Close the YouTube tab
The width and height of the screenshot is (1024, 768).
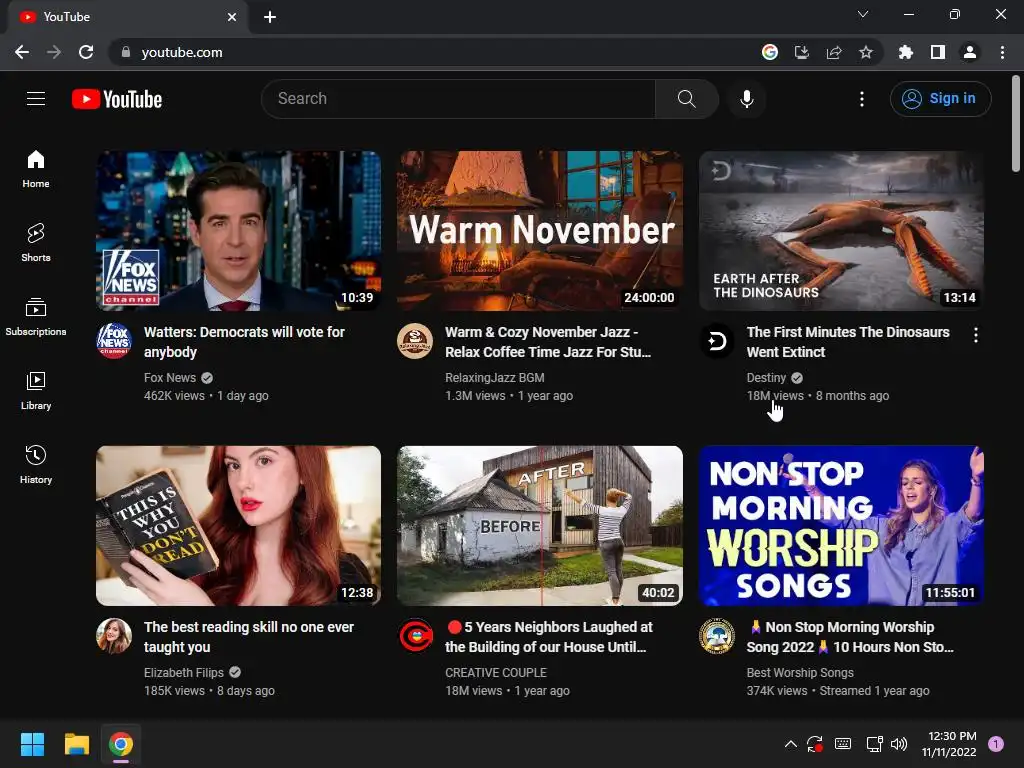coord(232,17)
